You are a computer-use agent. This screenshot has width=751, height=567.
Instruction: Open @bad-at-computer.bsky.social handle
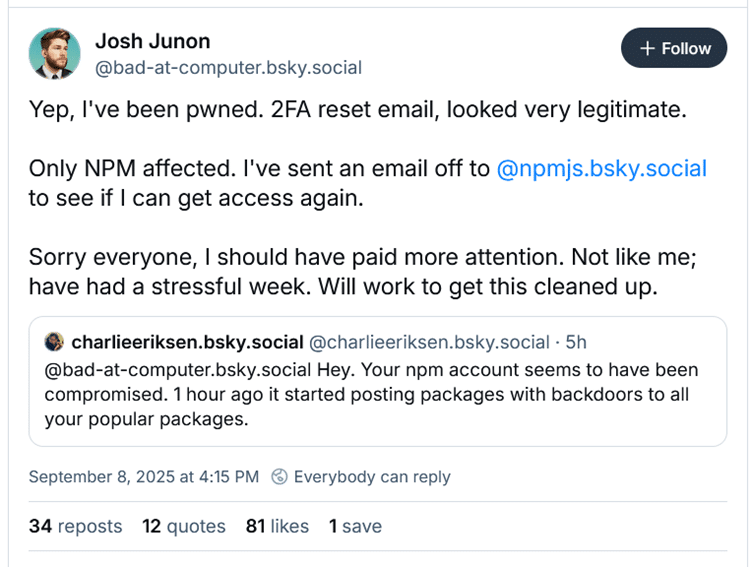228,68
